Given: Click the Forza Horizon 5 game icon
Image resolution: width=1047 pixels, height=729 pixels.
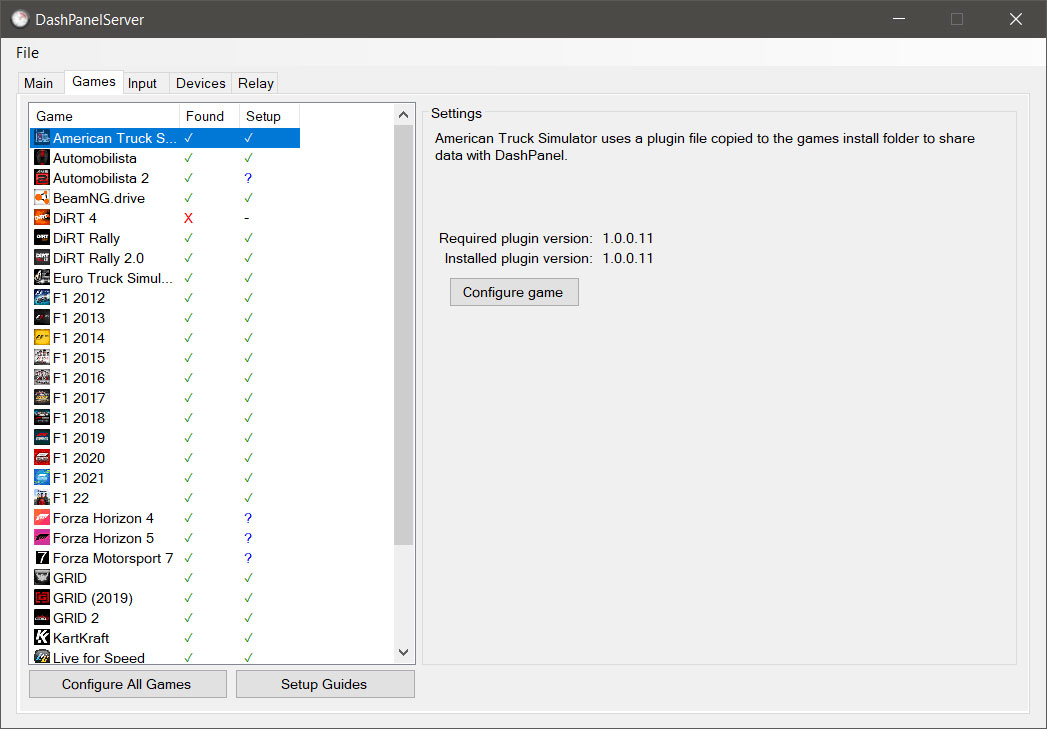Looking at the screenshot, I should (x=42, y=538).
